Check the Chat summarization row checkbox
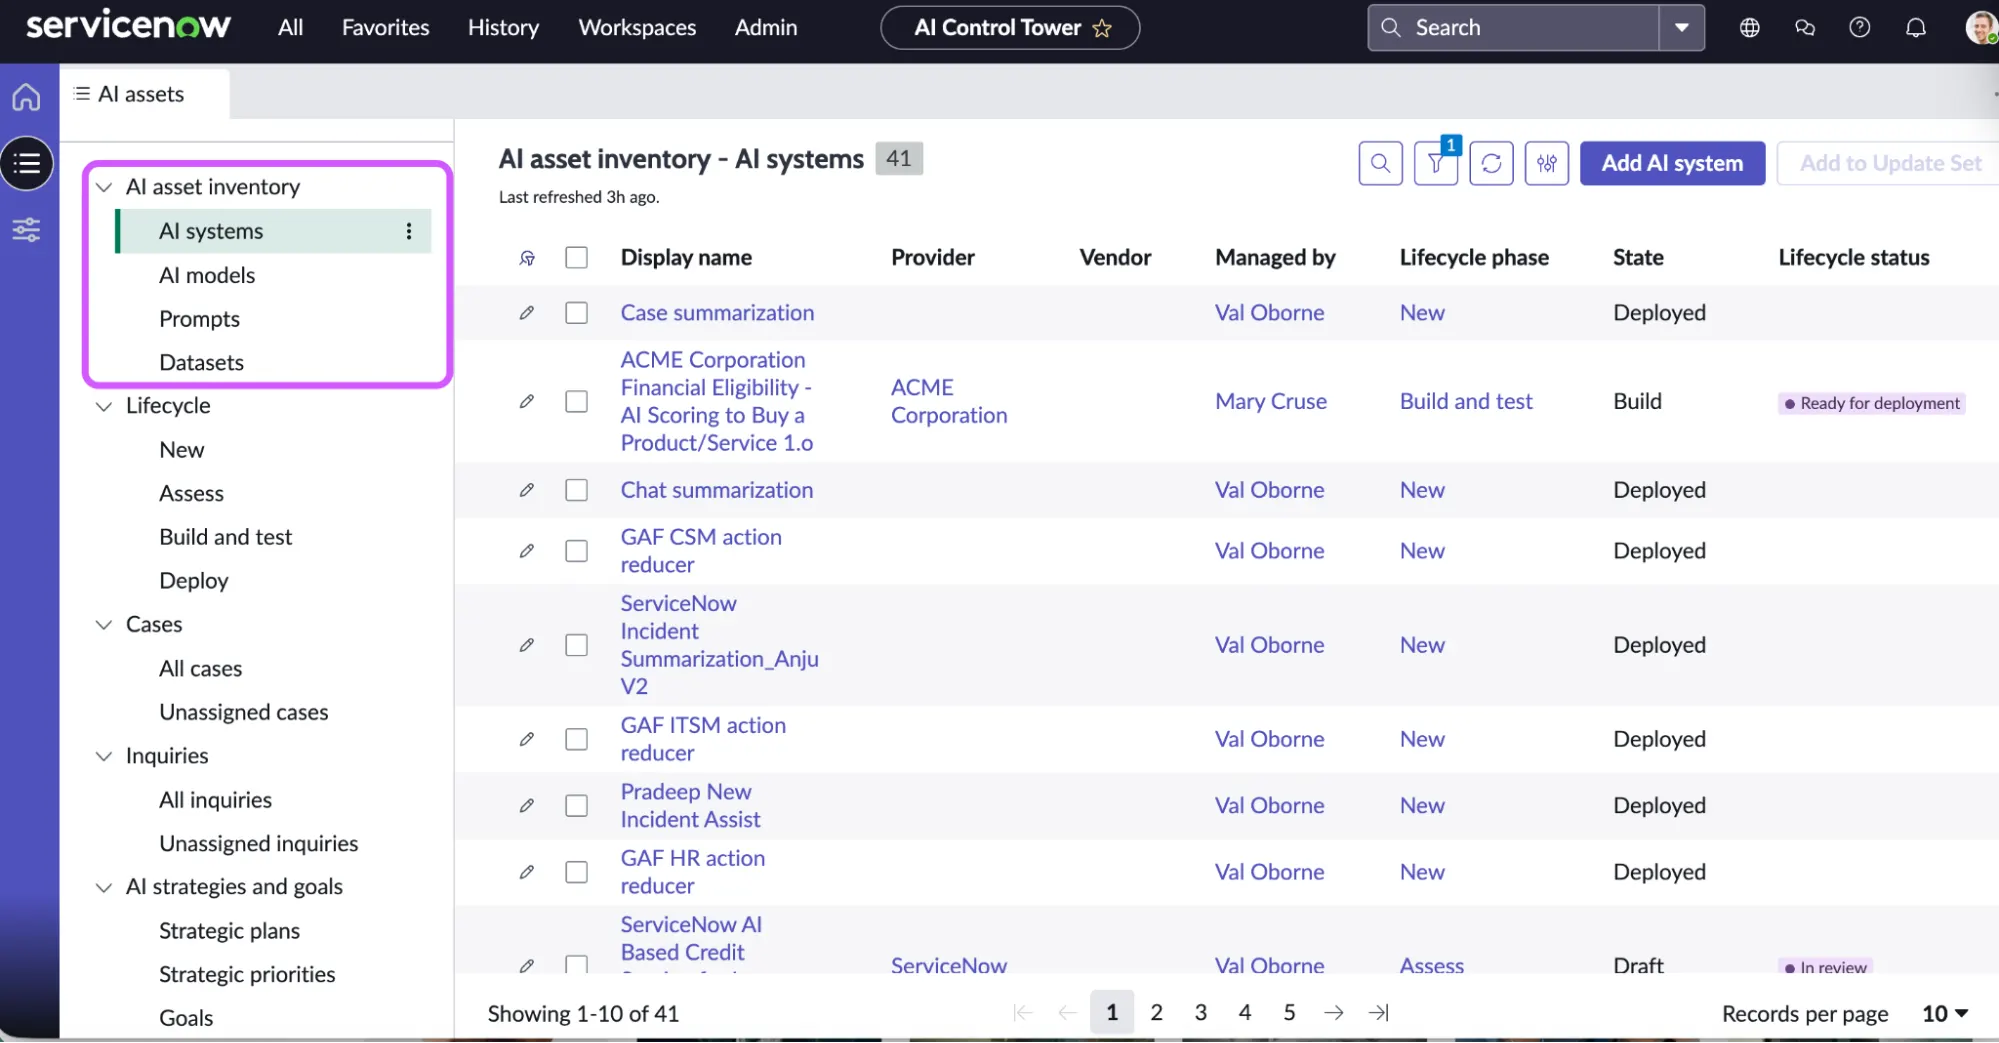Screen dimensions: 1999x1043 click(576, 490)
